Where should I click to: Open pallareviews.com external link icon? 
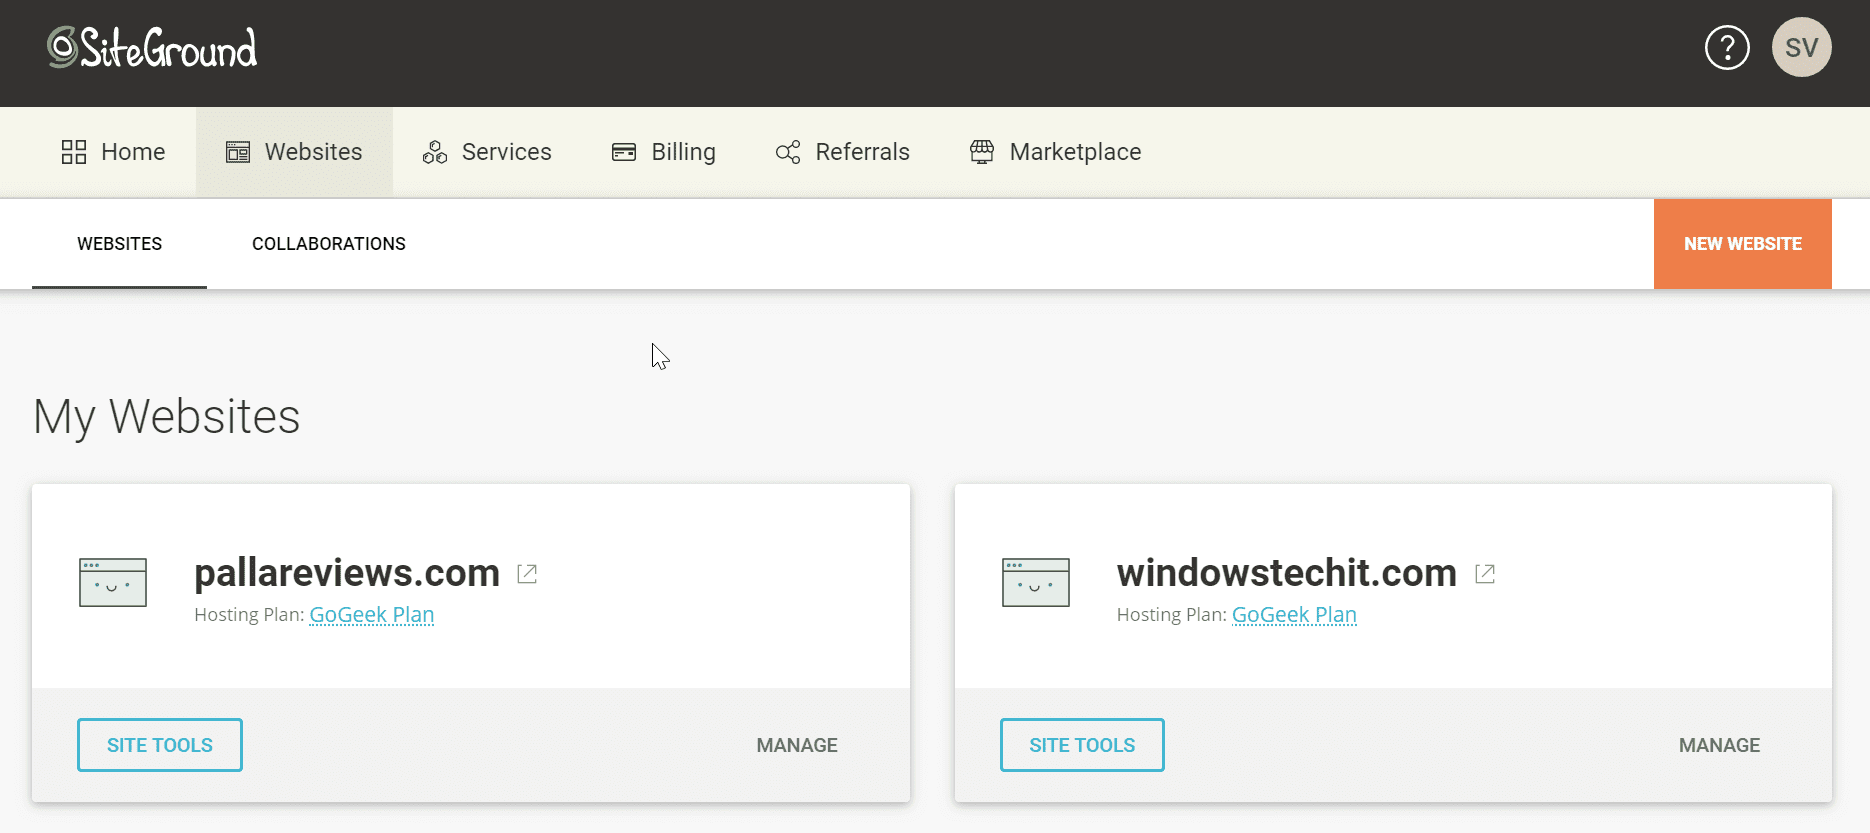[x=527, y=574]
